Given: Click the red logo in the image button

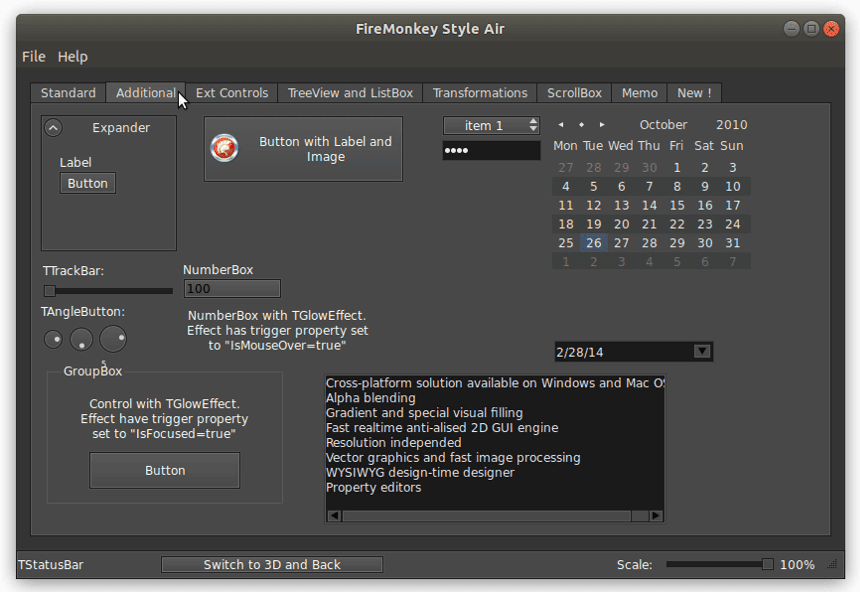Looking at the screenshot, I should click(224, 148).
